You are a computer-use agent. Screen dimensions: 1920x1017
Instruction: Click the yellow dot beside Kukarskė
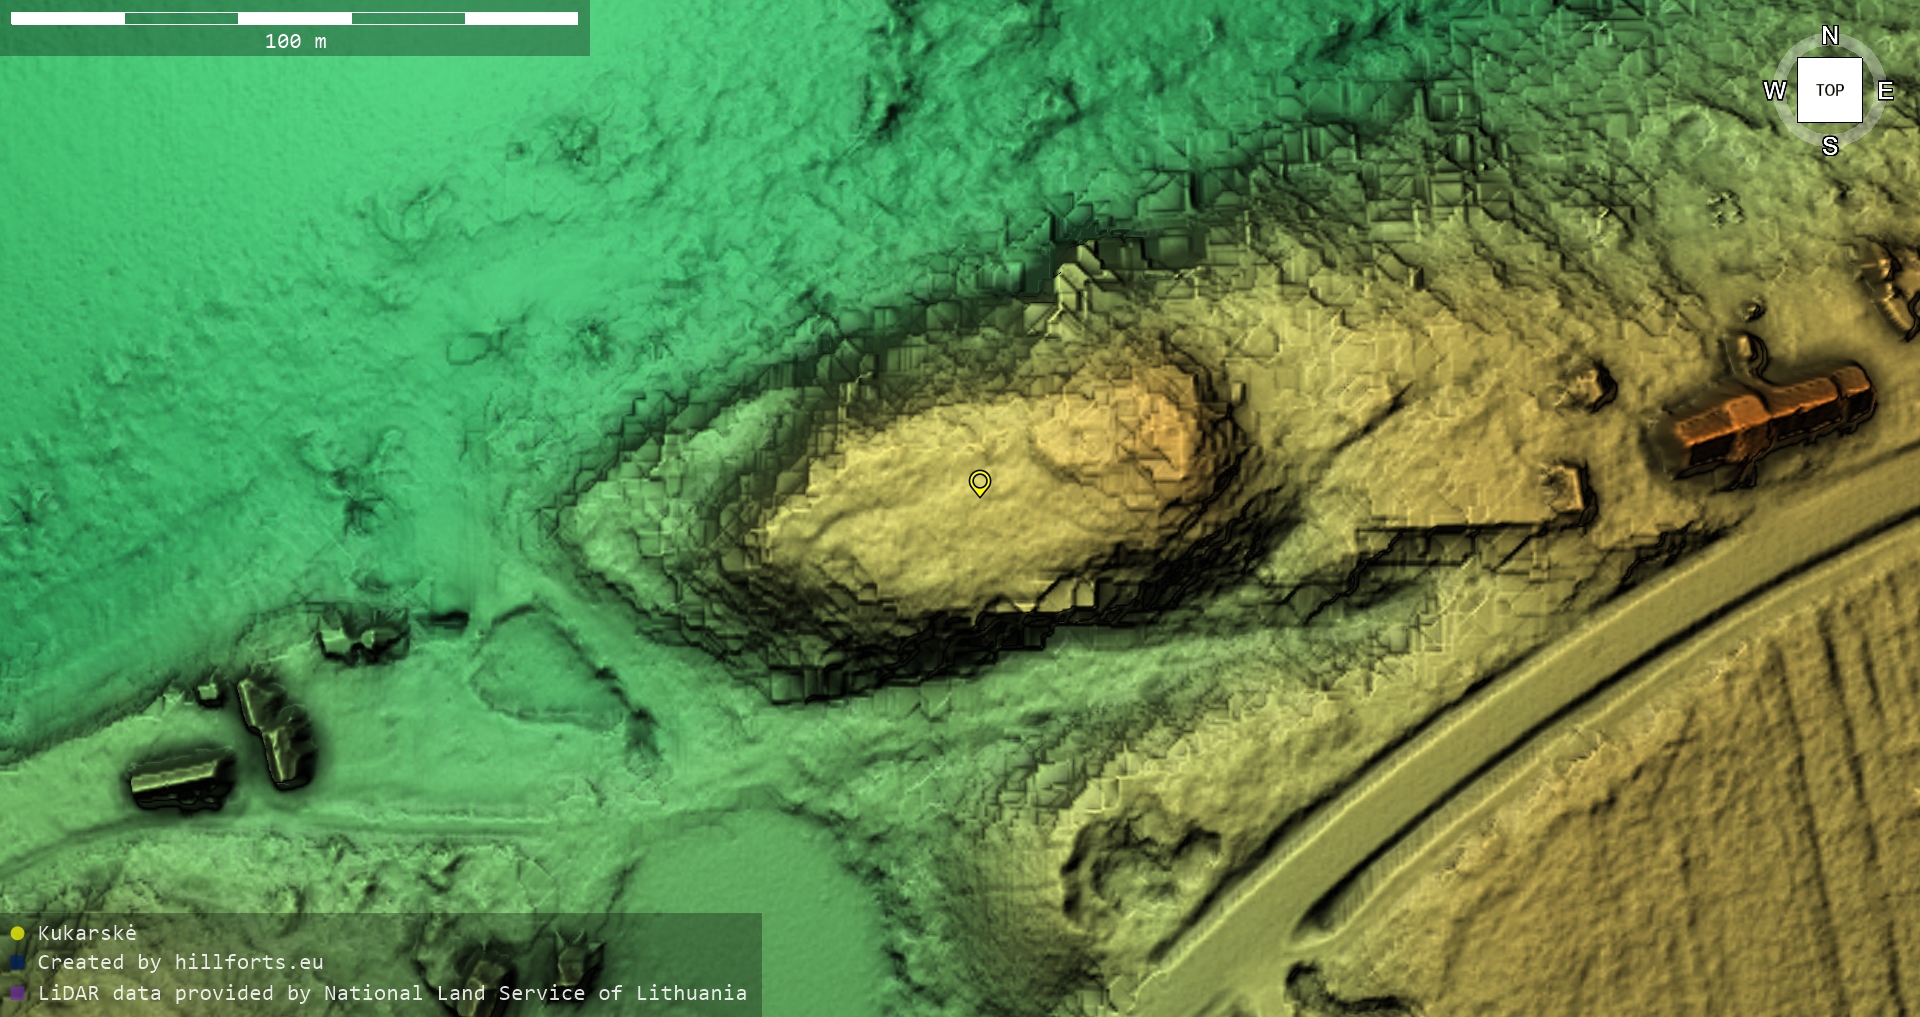pos(17,933)
